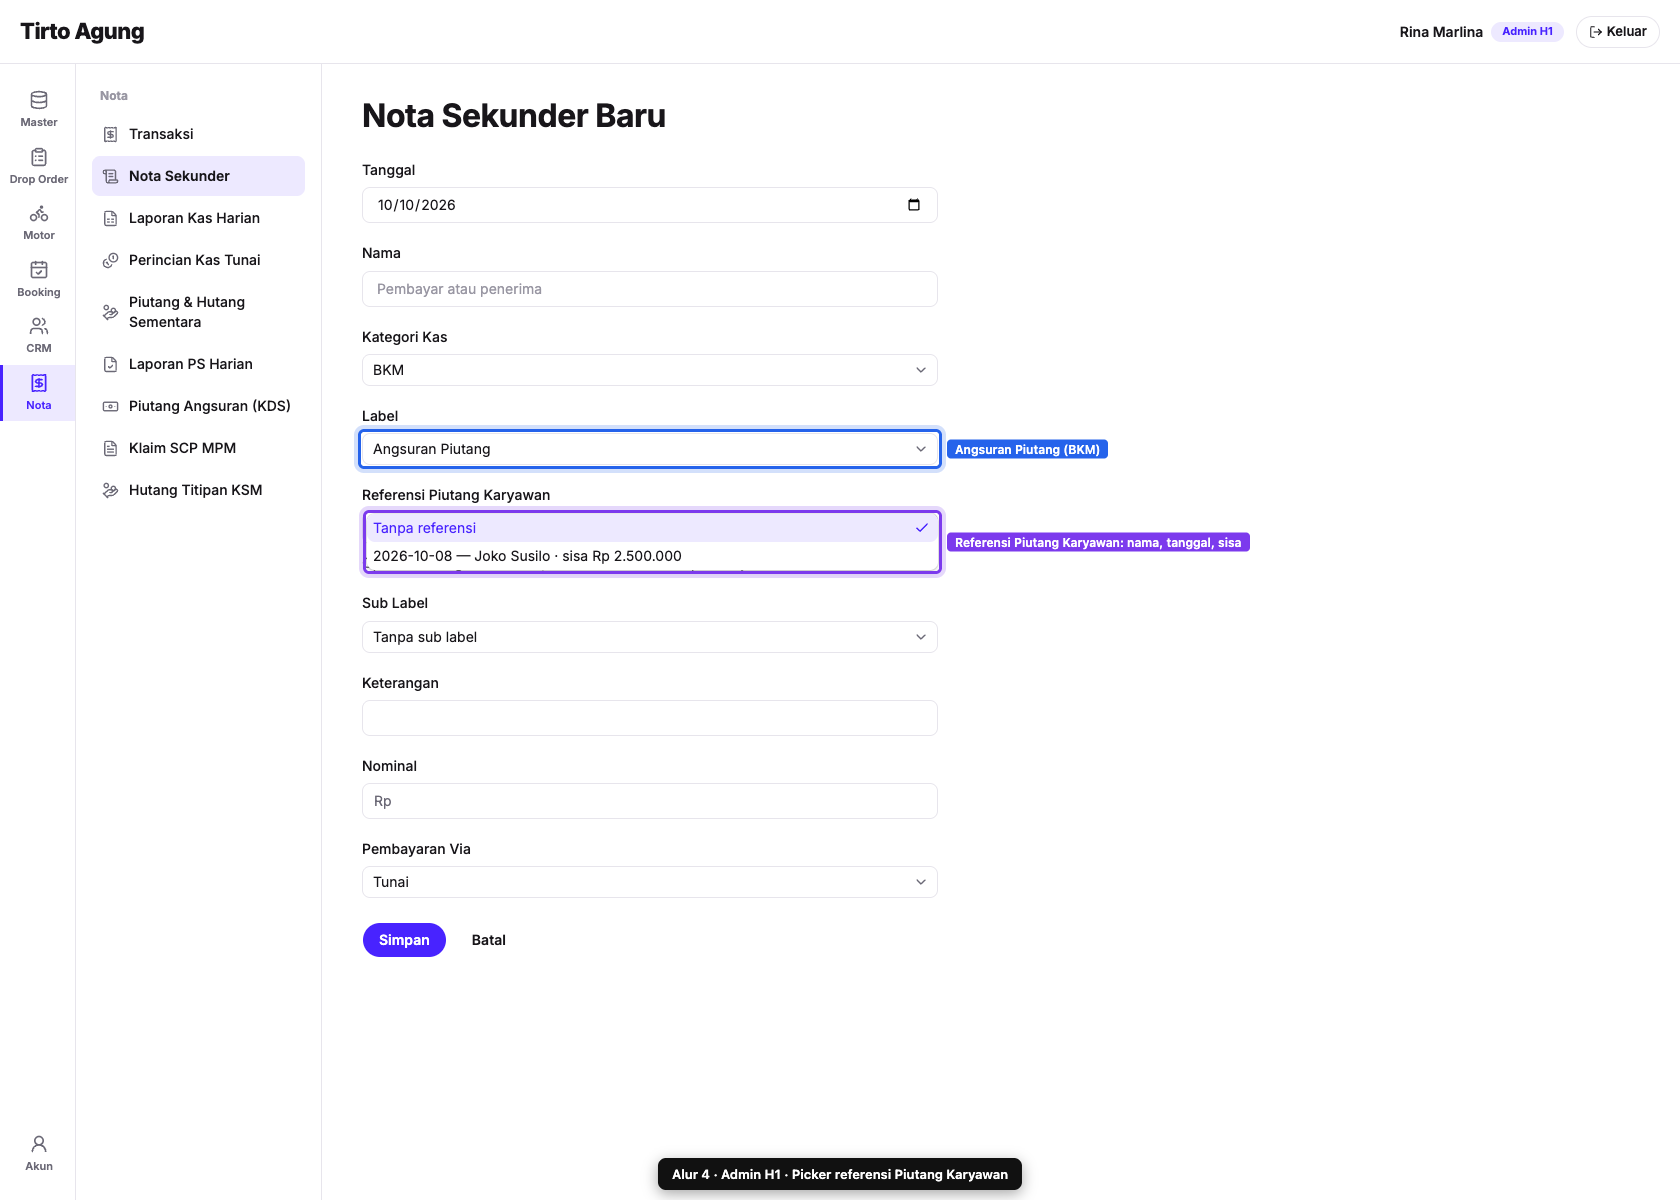Click the Piutang & Hutang Sementara icon
Image resolution: width=1680 pixels, height=1200 pixels.
(x=111, y=312)
